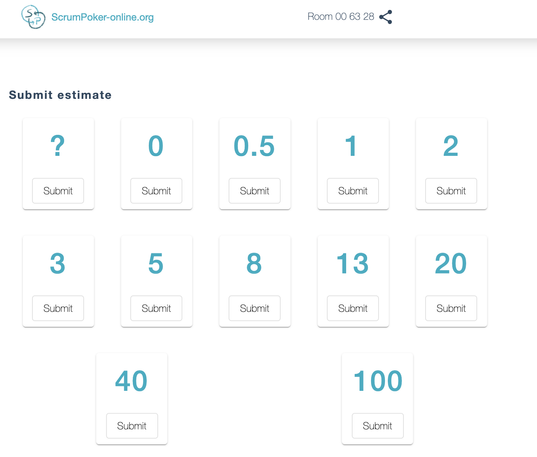Click the 13 card value
This screenshot has width=537, height=457.
[352, 263]
